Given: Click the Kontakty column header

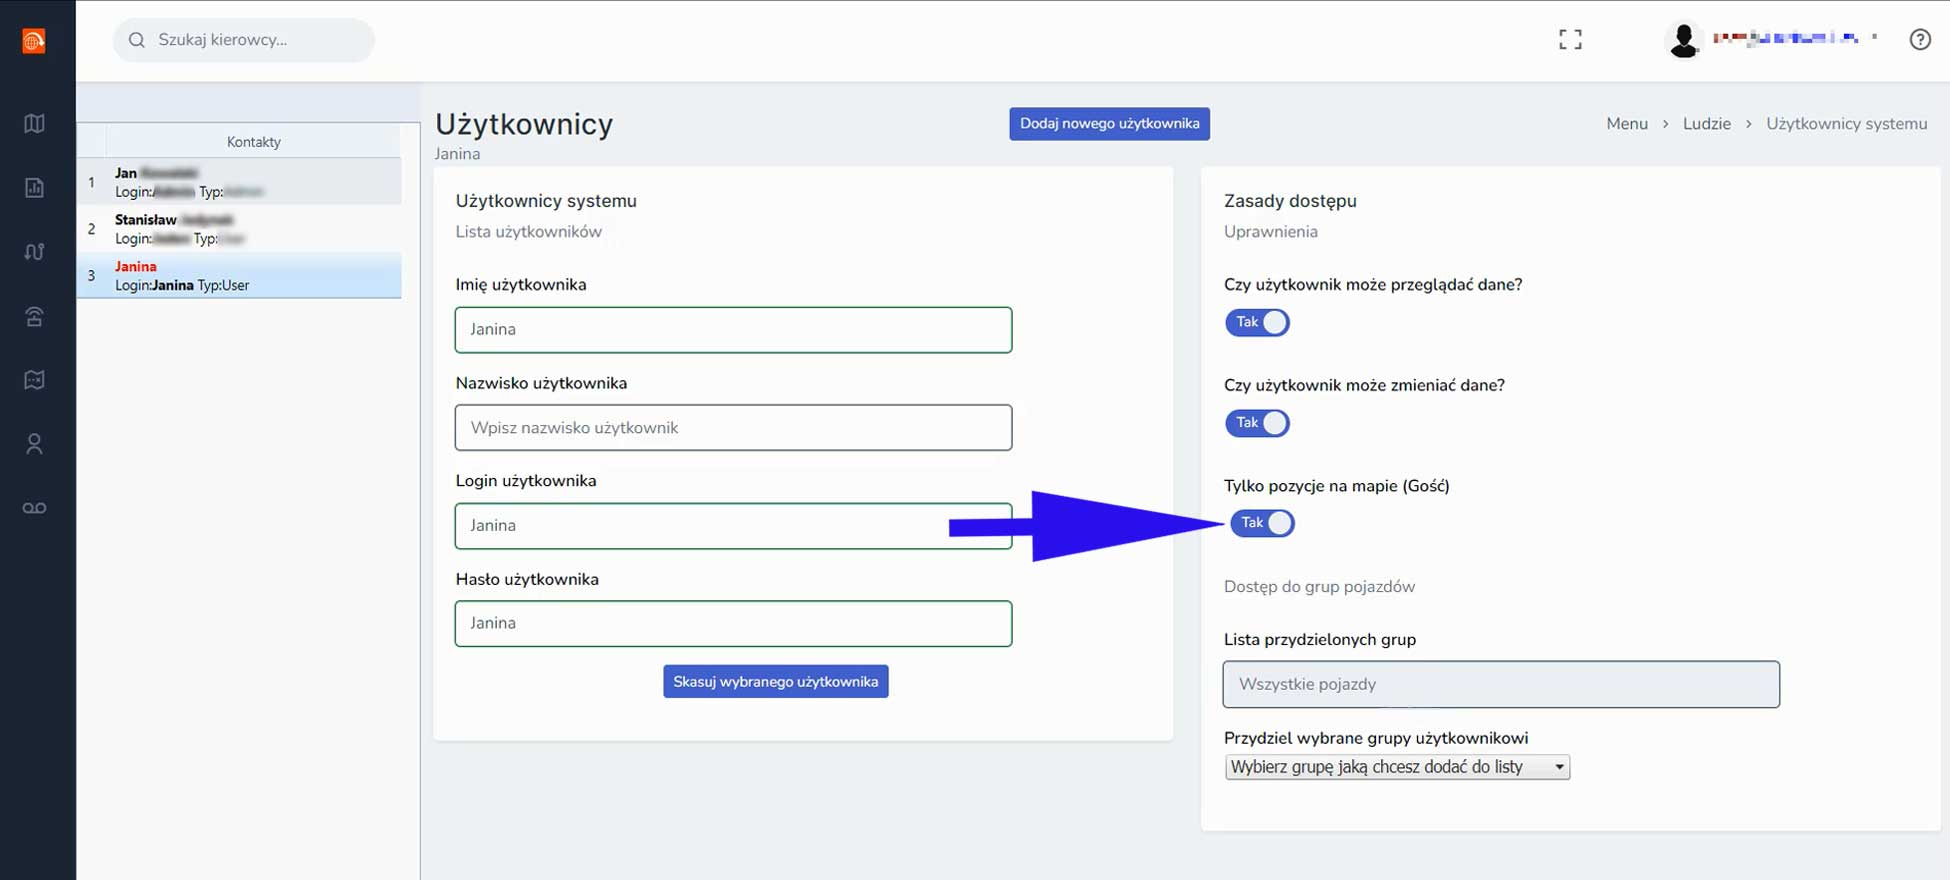Looking at the screenshot, I should pos(254,142).
